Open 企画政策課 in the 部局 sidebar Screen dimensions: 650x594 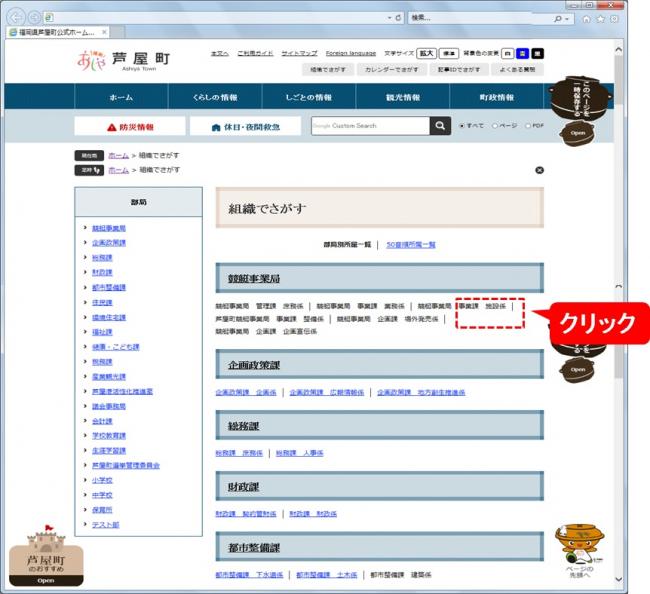click(x=109, y=243)
